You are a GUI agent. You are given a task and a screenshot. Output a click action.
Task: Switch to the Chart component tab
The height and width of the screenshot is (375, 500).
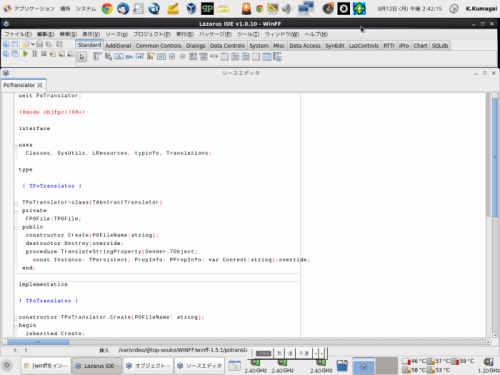[x=420, y=46]
